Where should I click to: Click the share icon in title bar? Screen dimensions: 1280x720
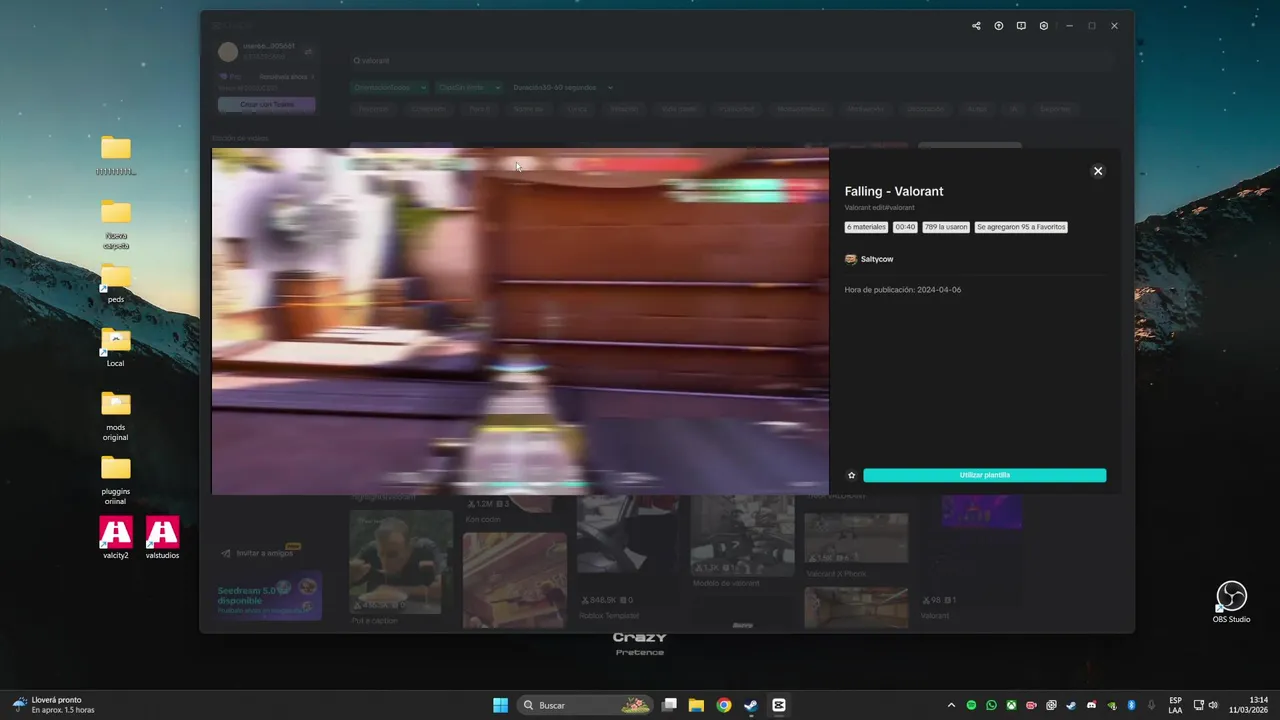coord(976,26)
